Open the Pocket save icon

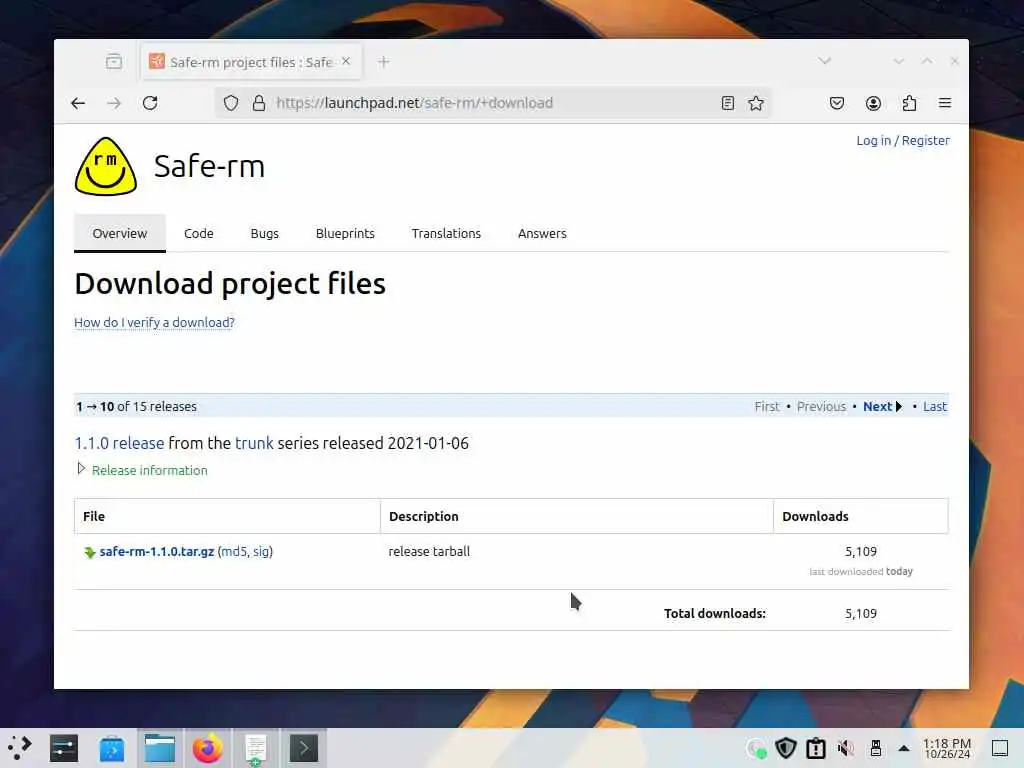(x=837, y=103)
